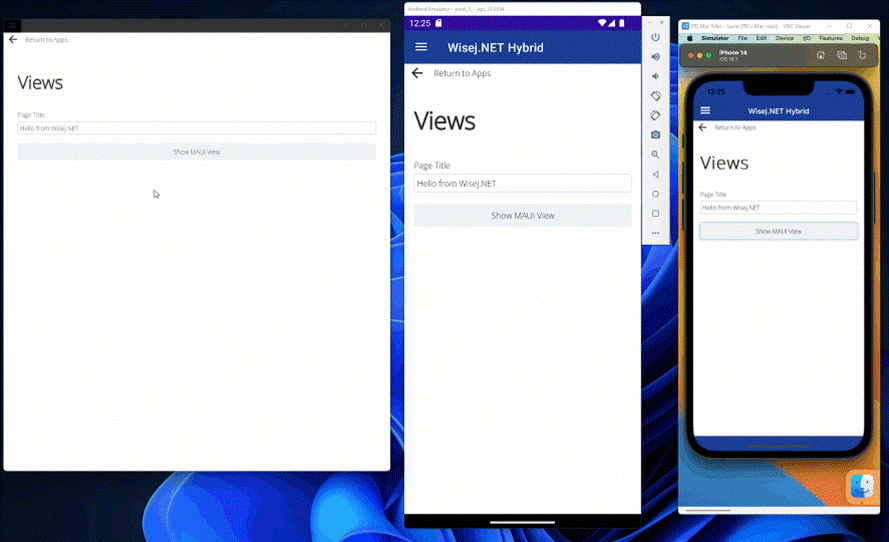
Task: Rotate emulator left icon
Action: point(655,96)
